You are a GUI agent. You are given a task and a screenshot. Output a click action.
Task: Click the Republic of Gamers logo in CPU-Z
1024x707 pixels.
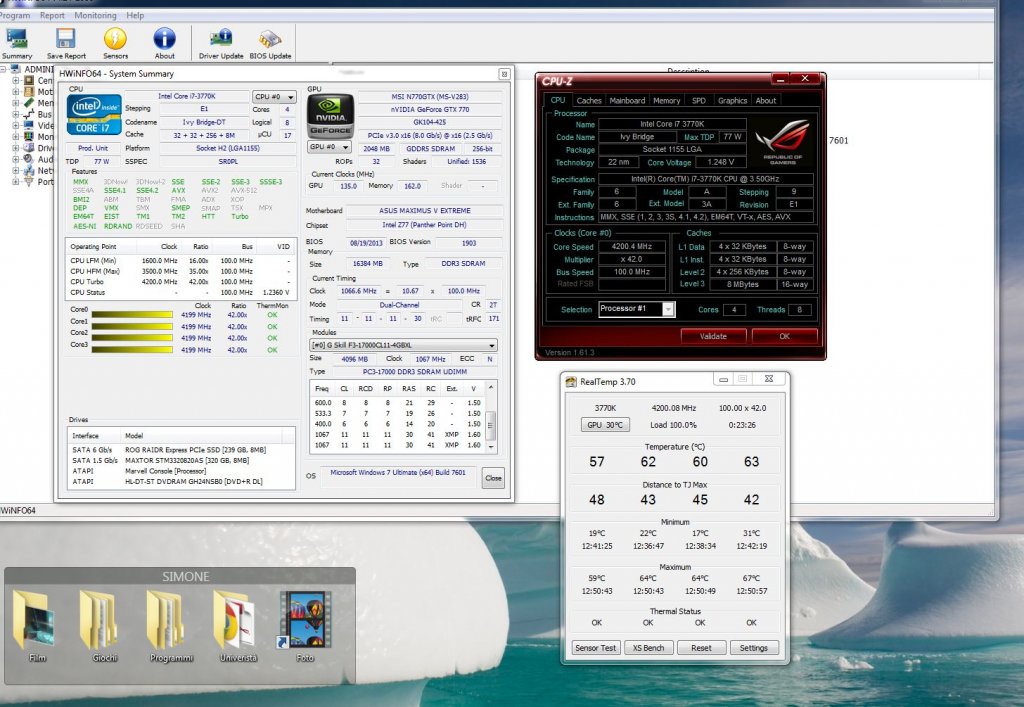pos(782,140)
